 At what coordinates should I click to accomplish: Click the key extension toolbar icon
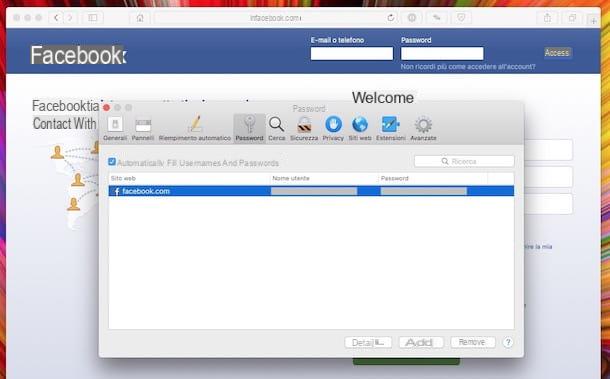[436, 18]
